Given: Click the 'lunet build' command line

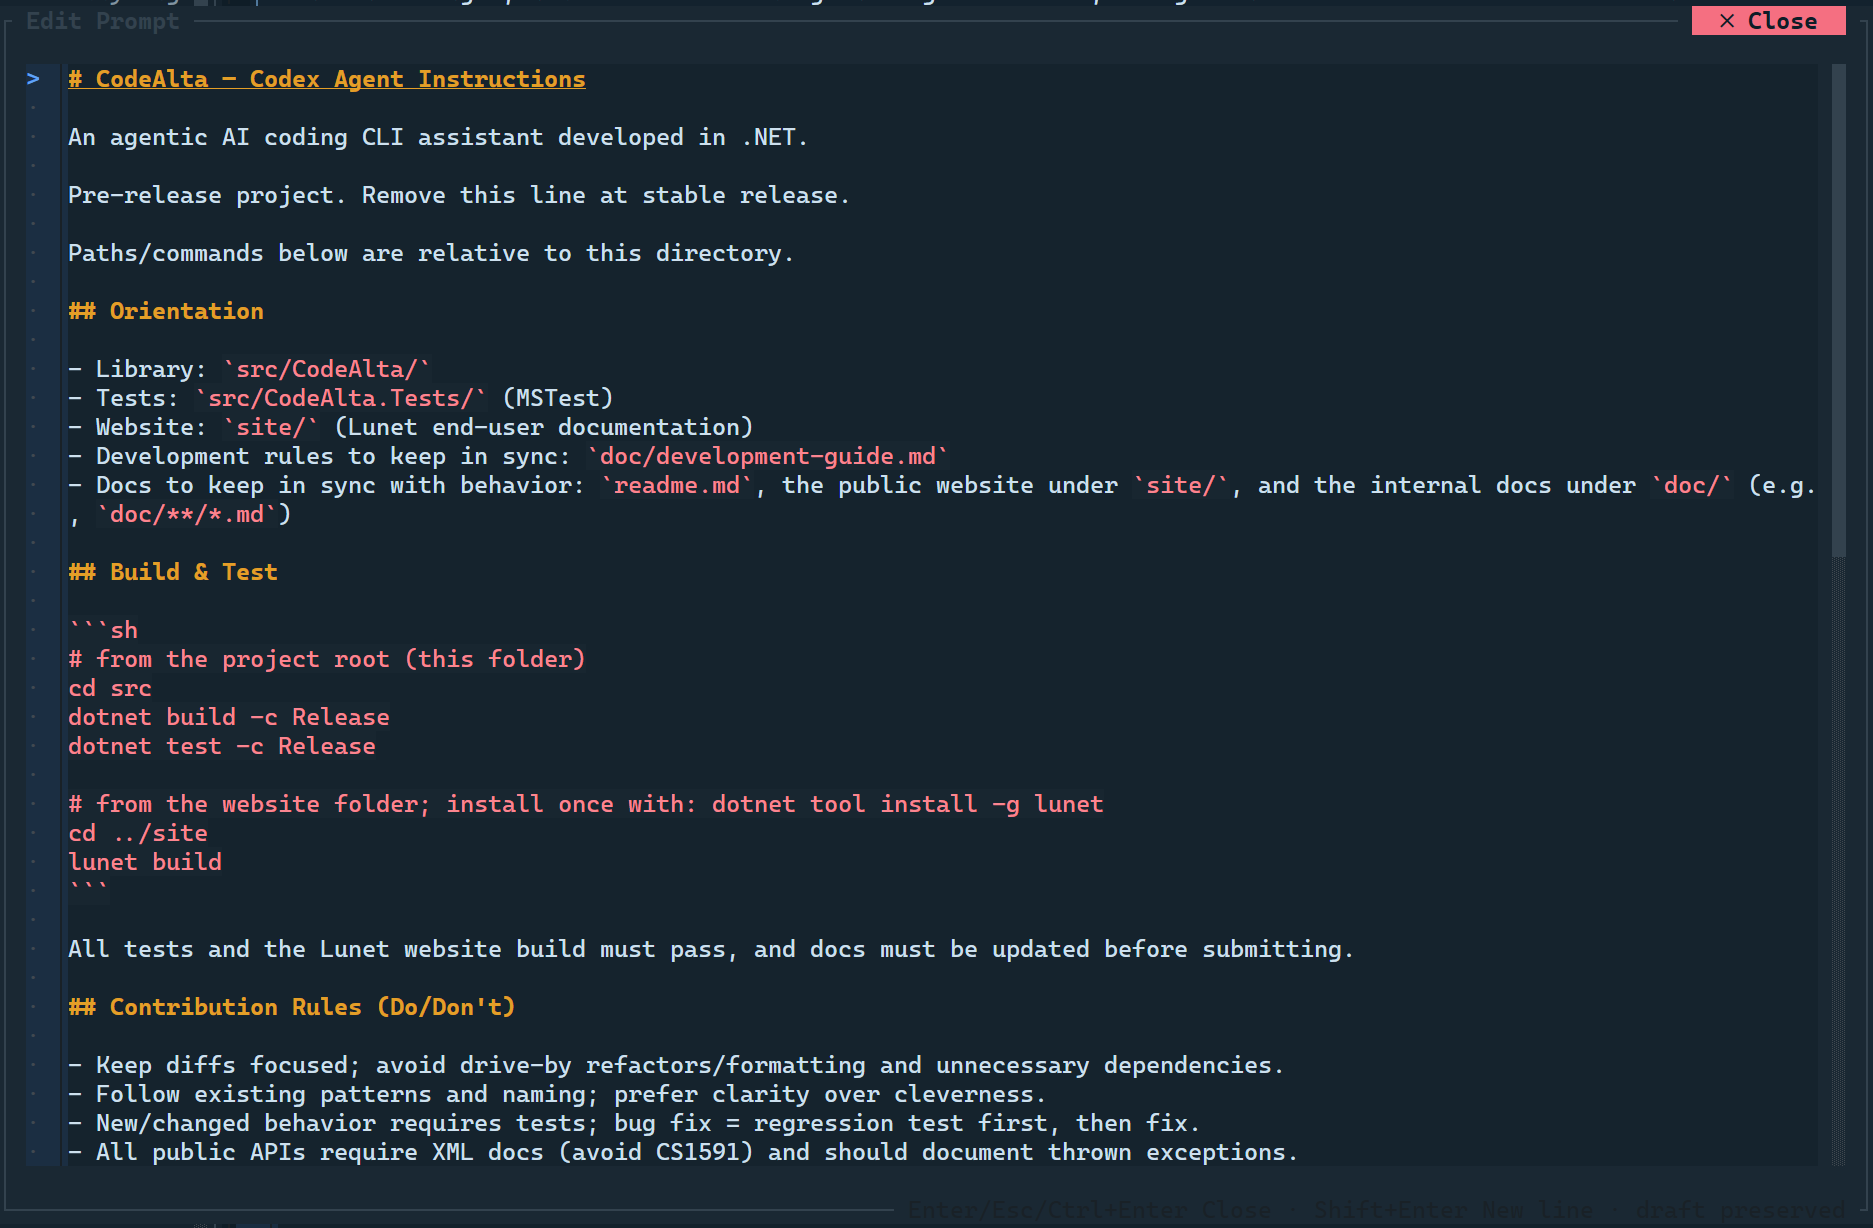Looking at the screenshot, I should (x=145, y=862).
